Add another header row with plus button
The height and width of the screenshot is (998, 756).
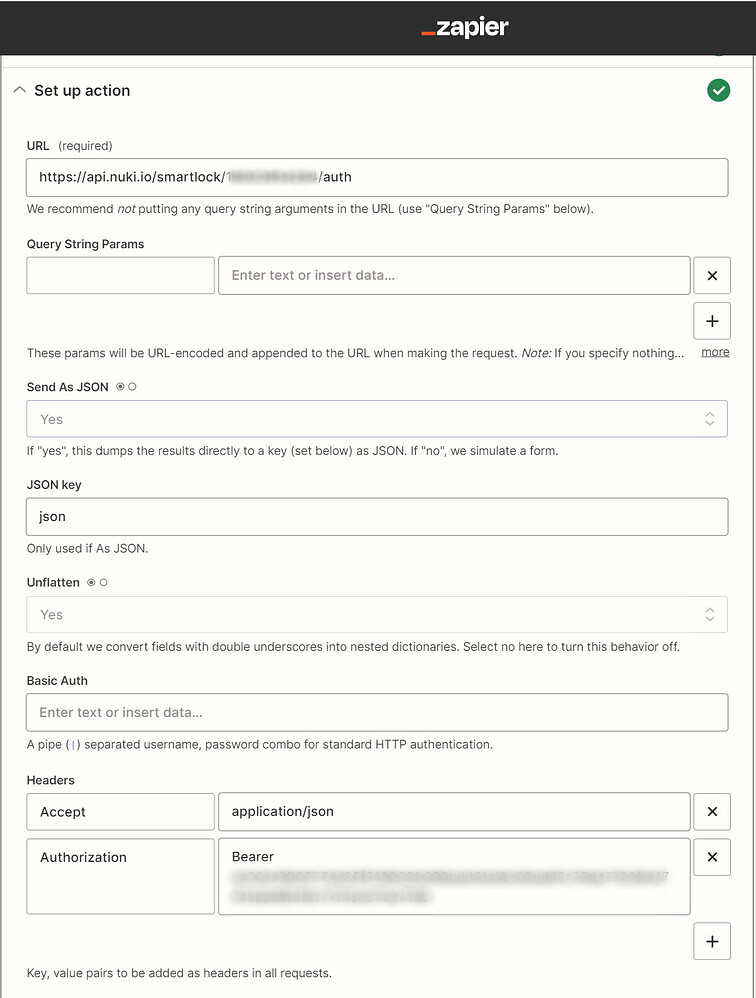(712, 941)
